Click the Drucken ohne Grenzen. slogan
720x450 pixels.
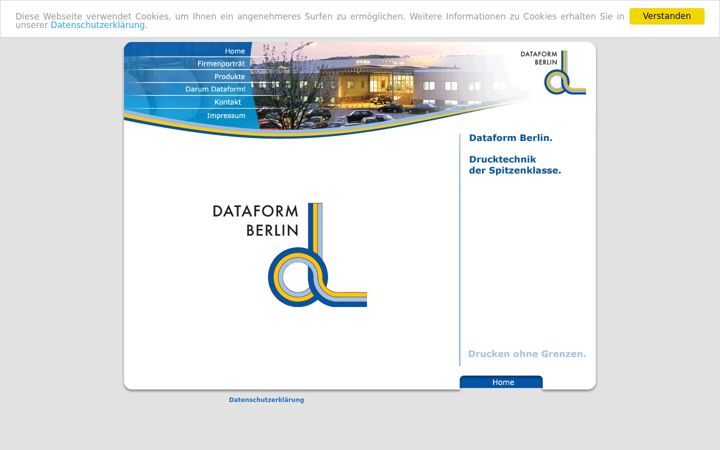(x=527, y=354)
